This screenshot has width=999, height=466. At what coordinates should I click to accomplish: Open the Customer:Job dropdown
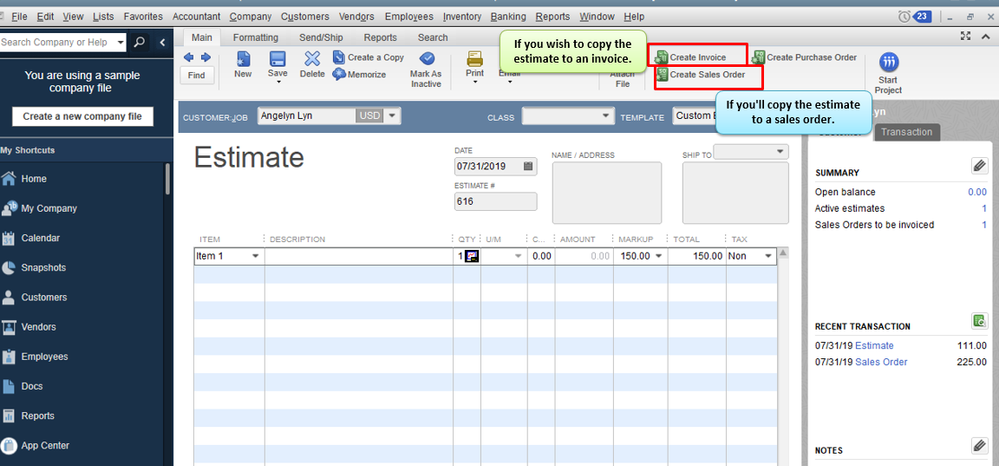click(x=392, y=116)
